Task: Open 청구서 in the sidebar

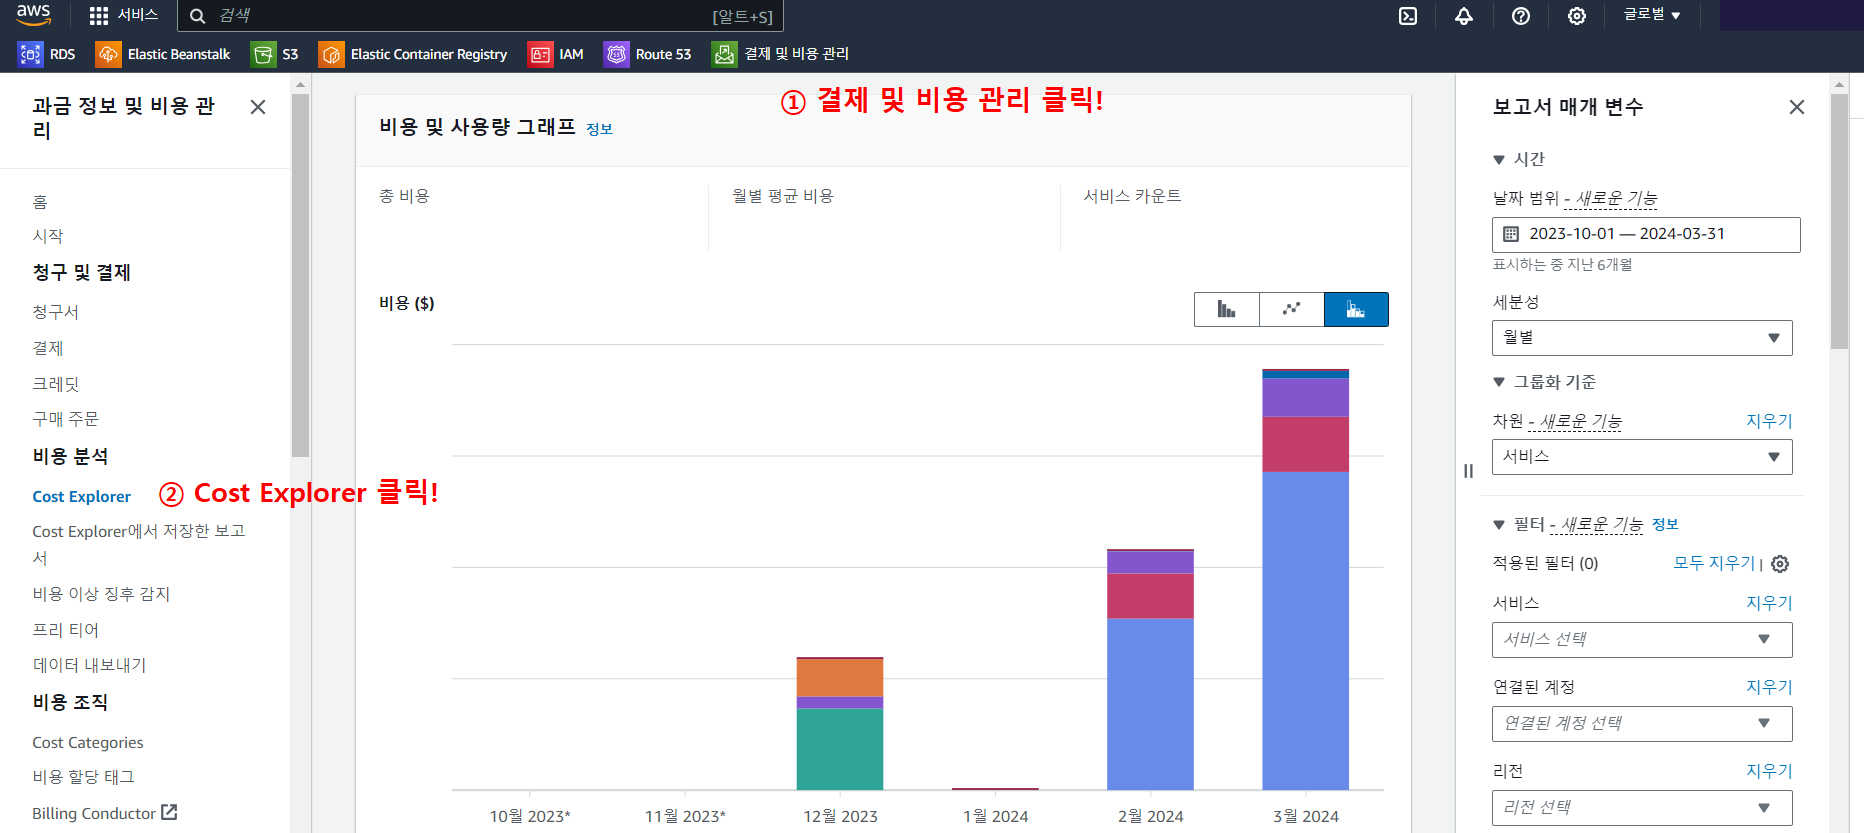Action: 56,312
